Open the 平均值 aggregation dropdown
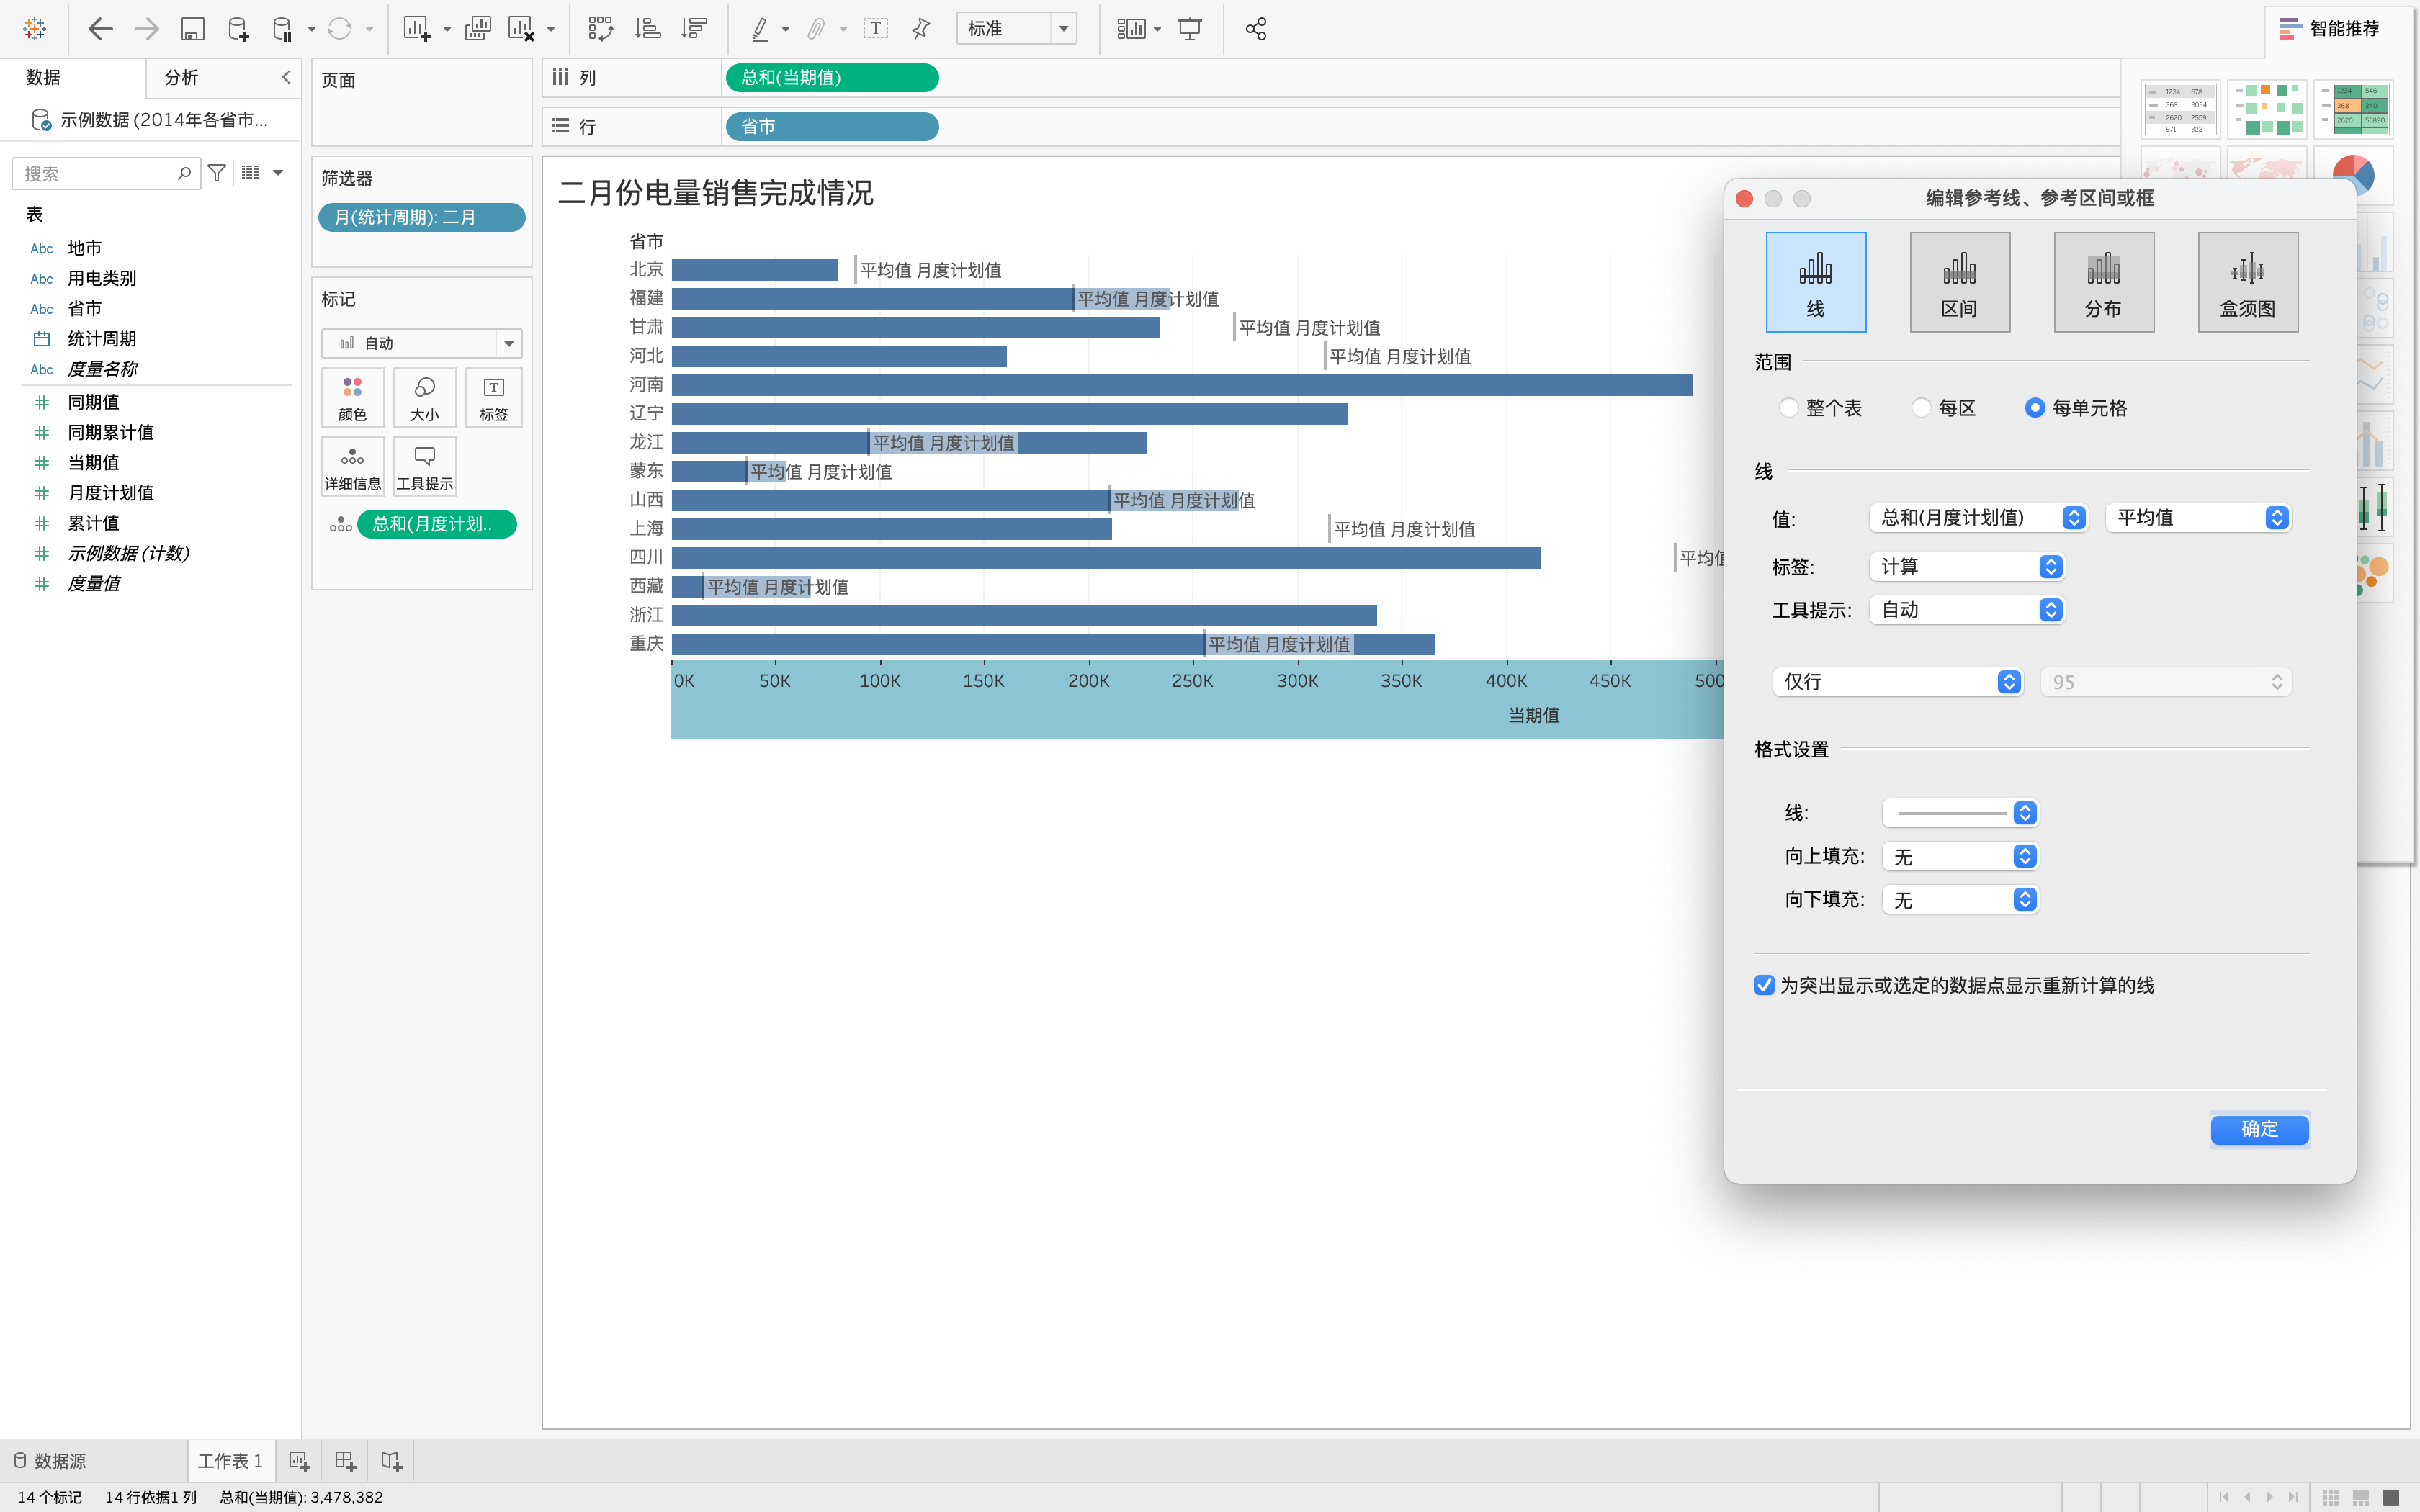This screenshot has width=2420, height=1512. click(2197, 518)
